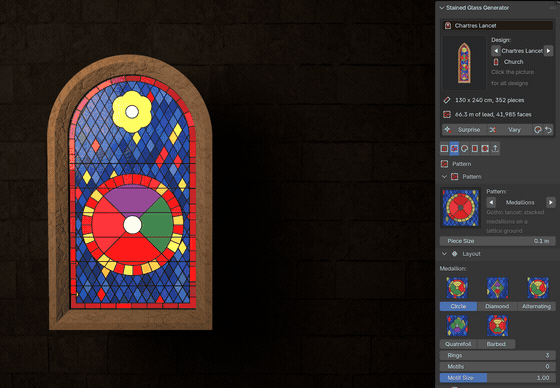The width and height of the screenshot is (560, 388).
Task: Click the undo arrow icon beside Vary
Action: click(x=548, y=130)
